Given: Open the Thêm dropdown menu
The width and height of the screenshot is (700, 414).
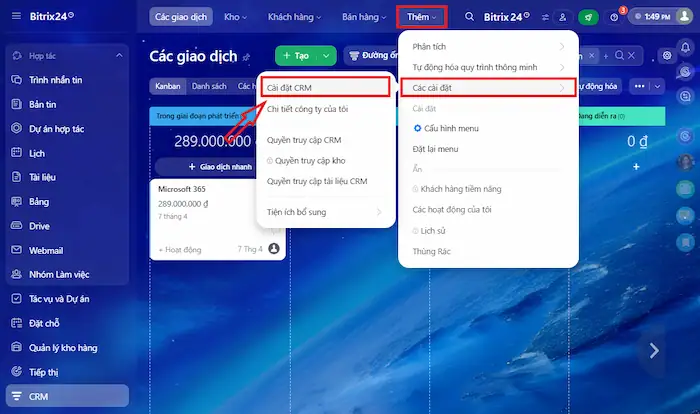Looking at the screenshot, I should tap(421, 17).
